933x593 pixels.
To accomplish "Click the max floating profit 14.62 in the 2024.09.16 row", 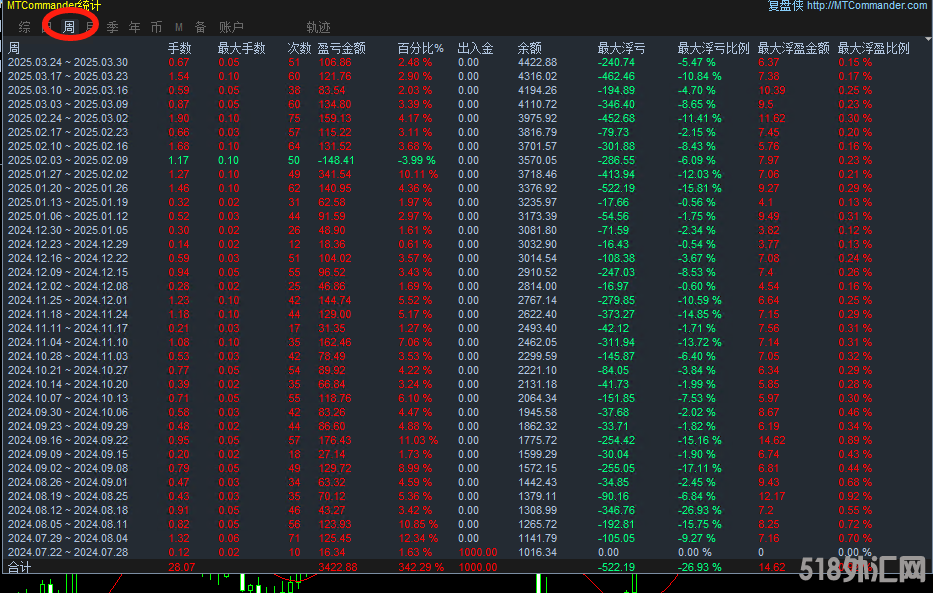I will click(772, 440).
